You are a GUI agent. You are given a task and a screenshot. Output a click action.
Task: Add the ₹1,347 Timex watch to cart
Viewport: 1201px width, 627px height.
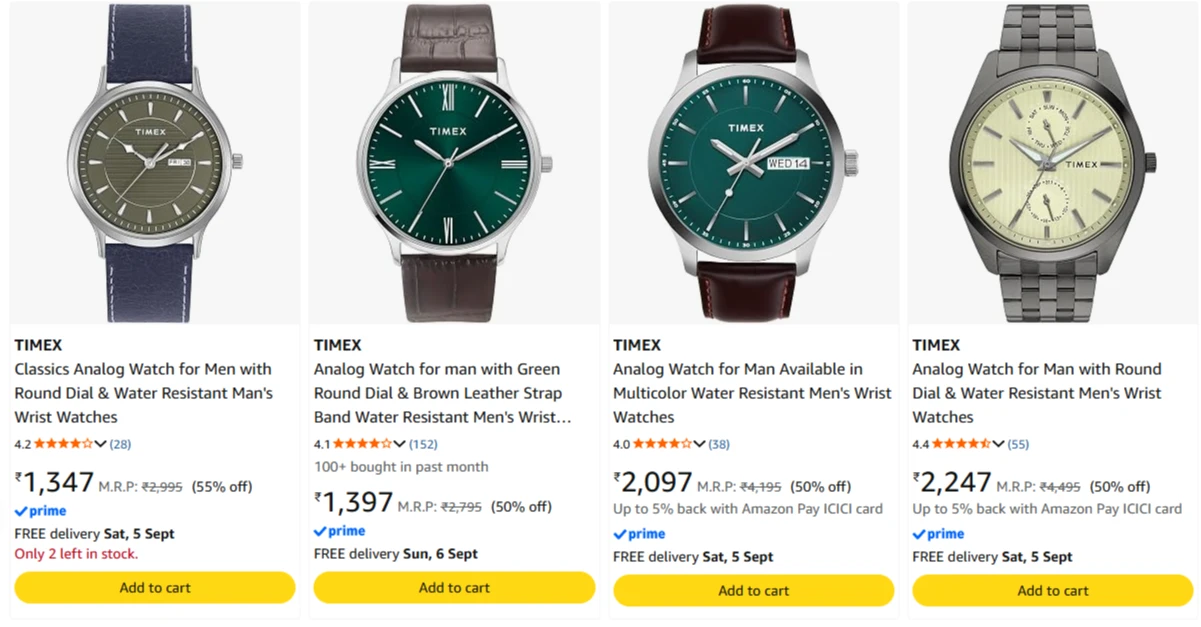[155, 588]
